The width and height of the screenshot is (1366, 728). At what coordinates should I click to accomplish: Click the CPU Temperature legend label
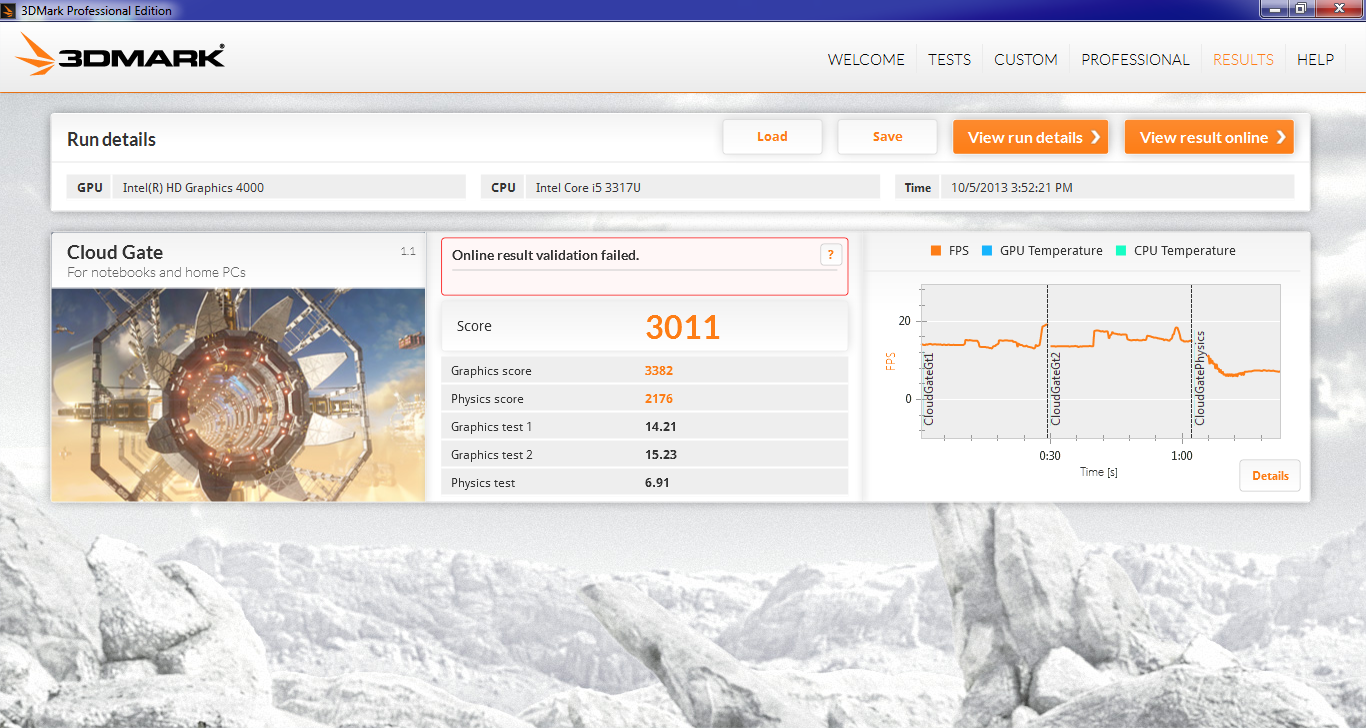(1185, 251)
